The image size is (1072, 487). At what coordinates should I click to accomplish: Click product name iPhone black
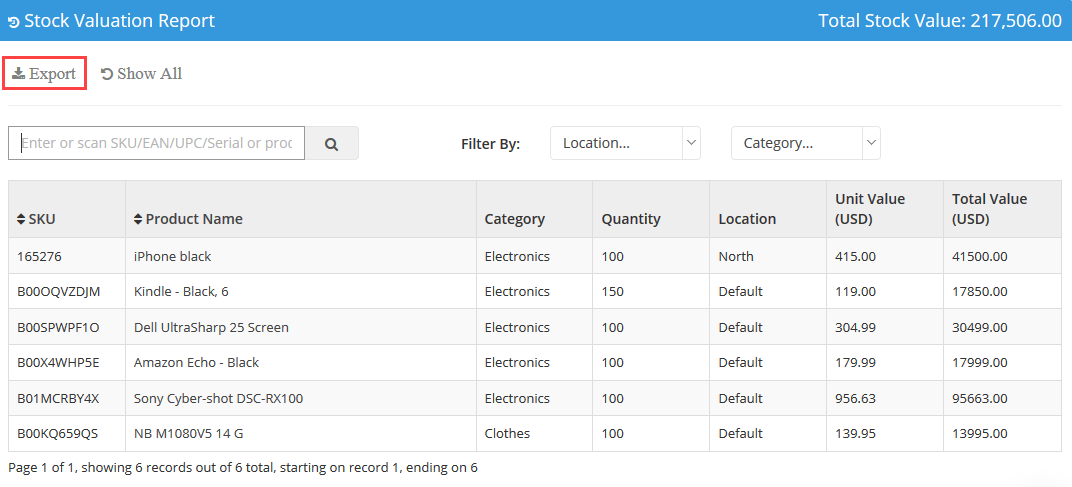(172, 256)
